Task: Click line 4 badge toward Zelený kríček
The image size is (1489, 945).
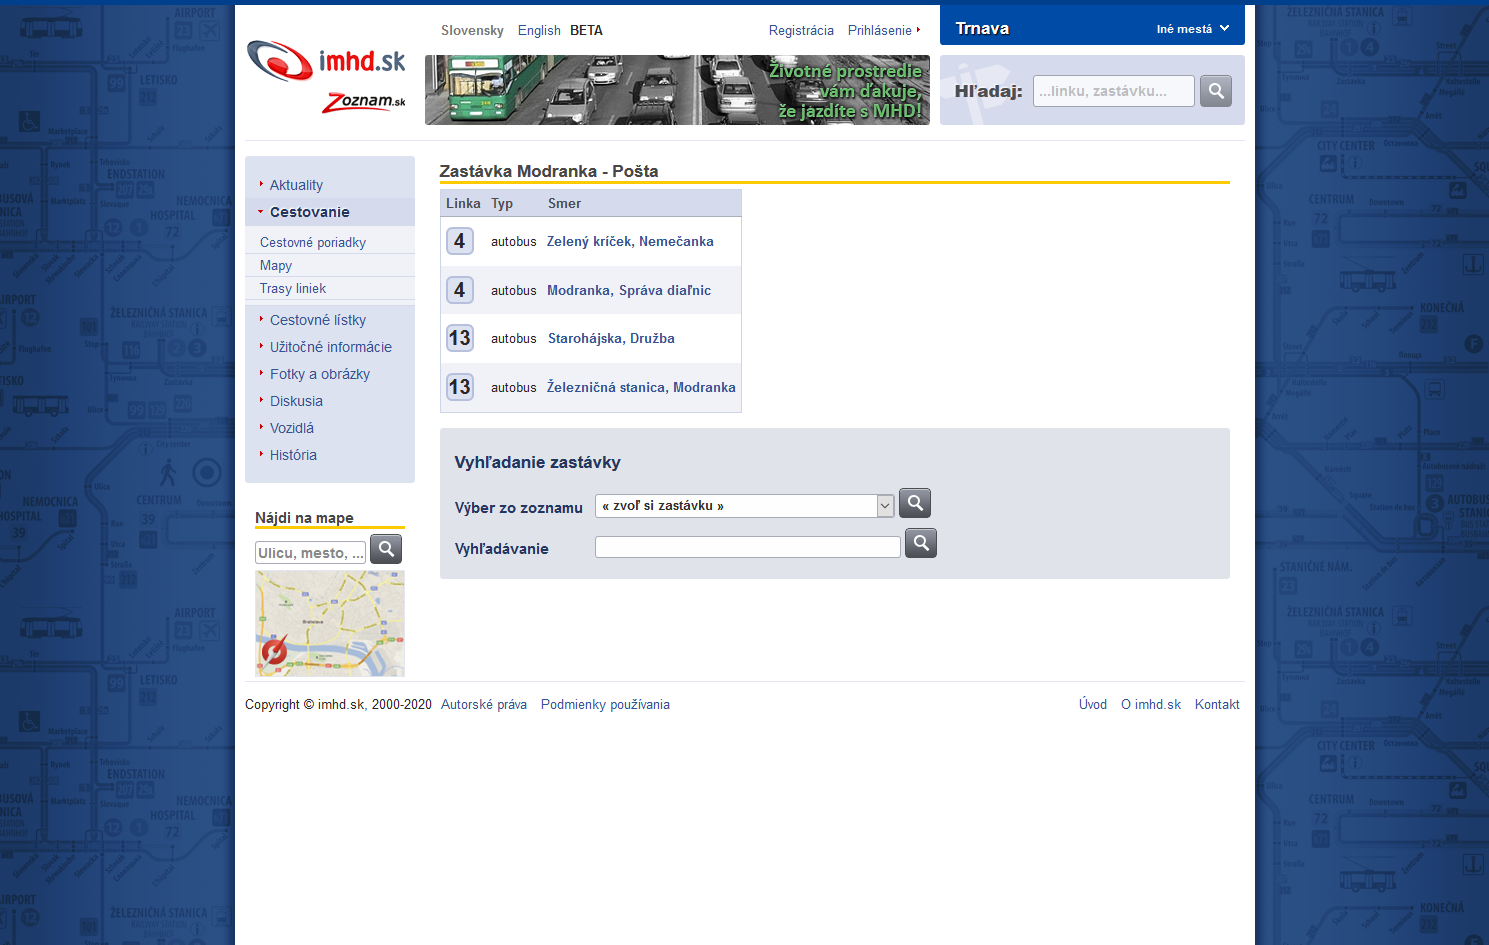Action: coord(459,241)
